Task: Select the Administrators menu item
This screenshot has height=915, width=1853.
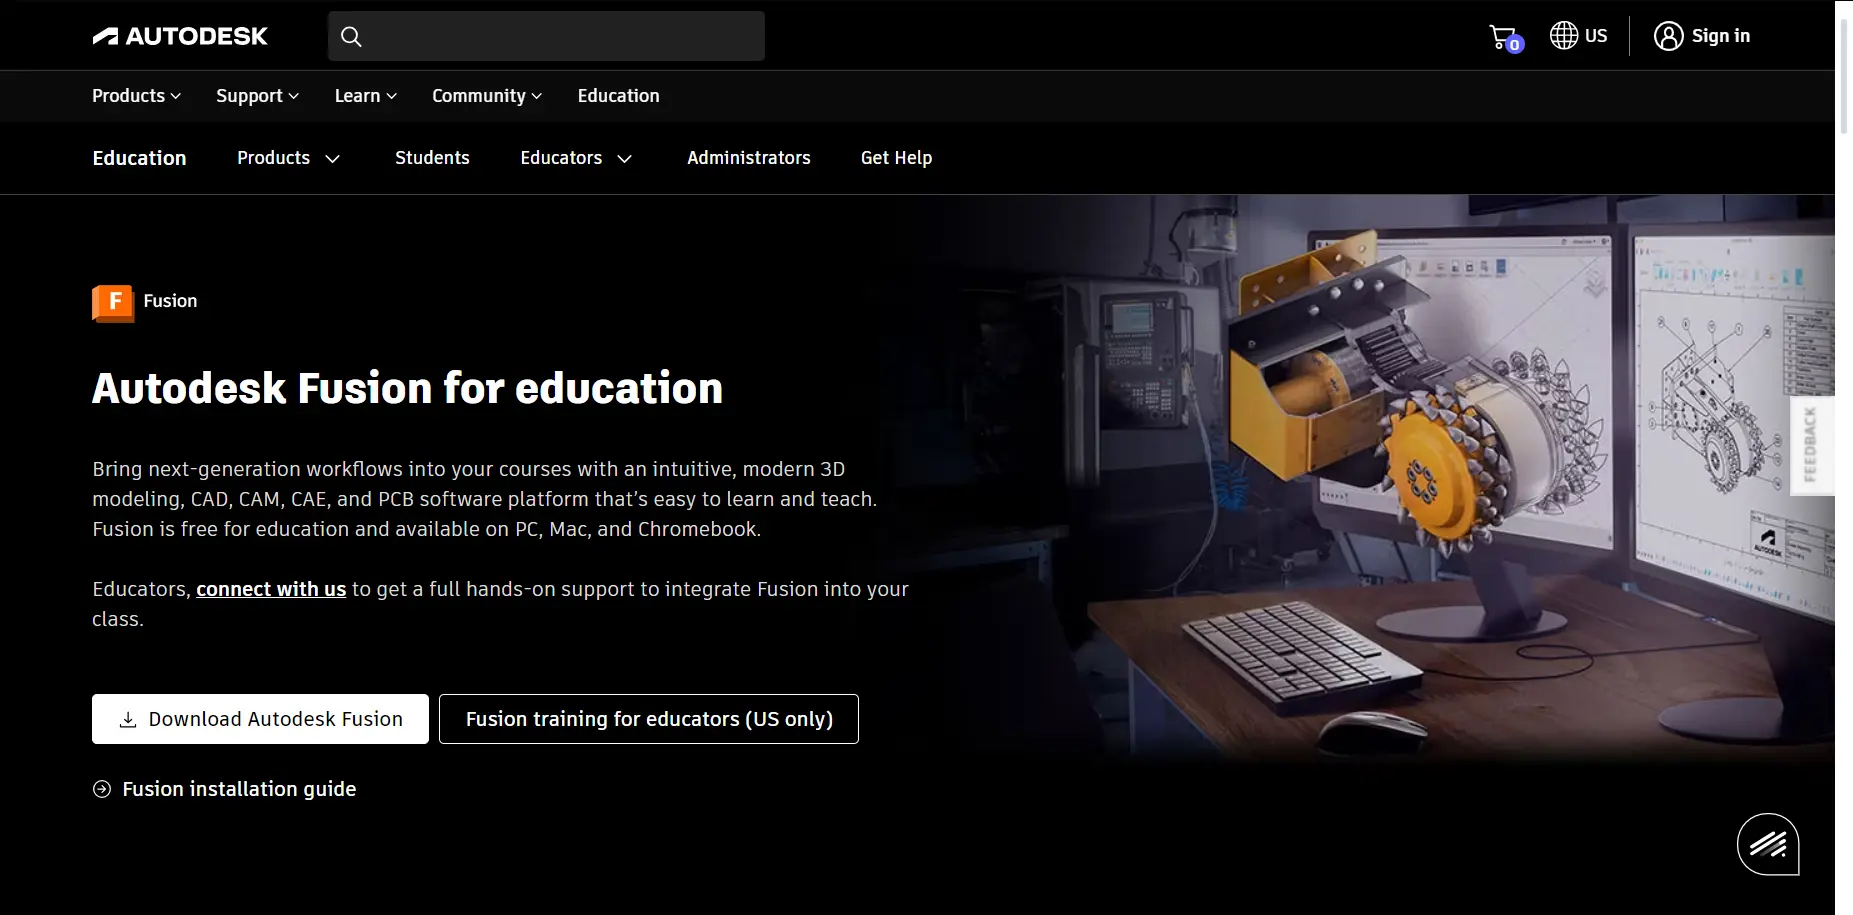Action: tap(748, 158)
